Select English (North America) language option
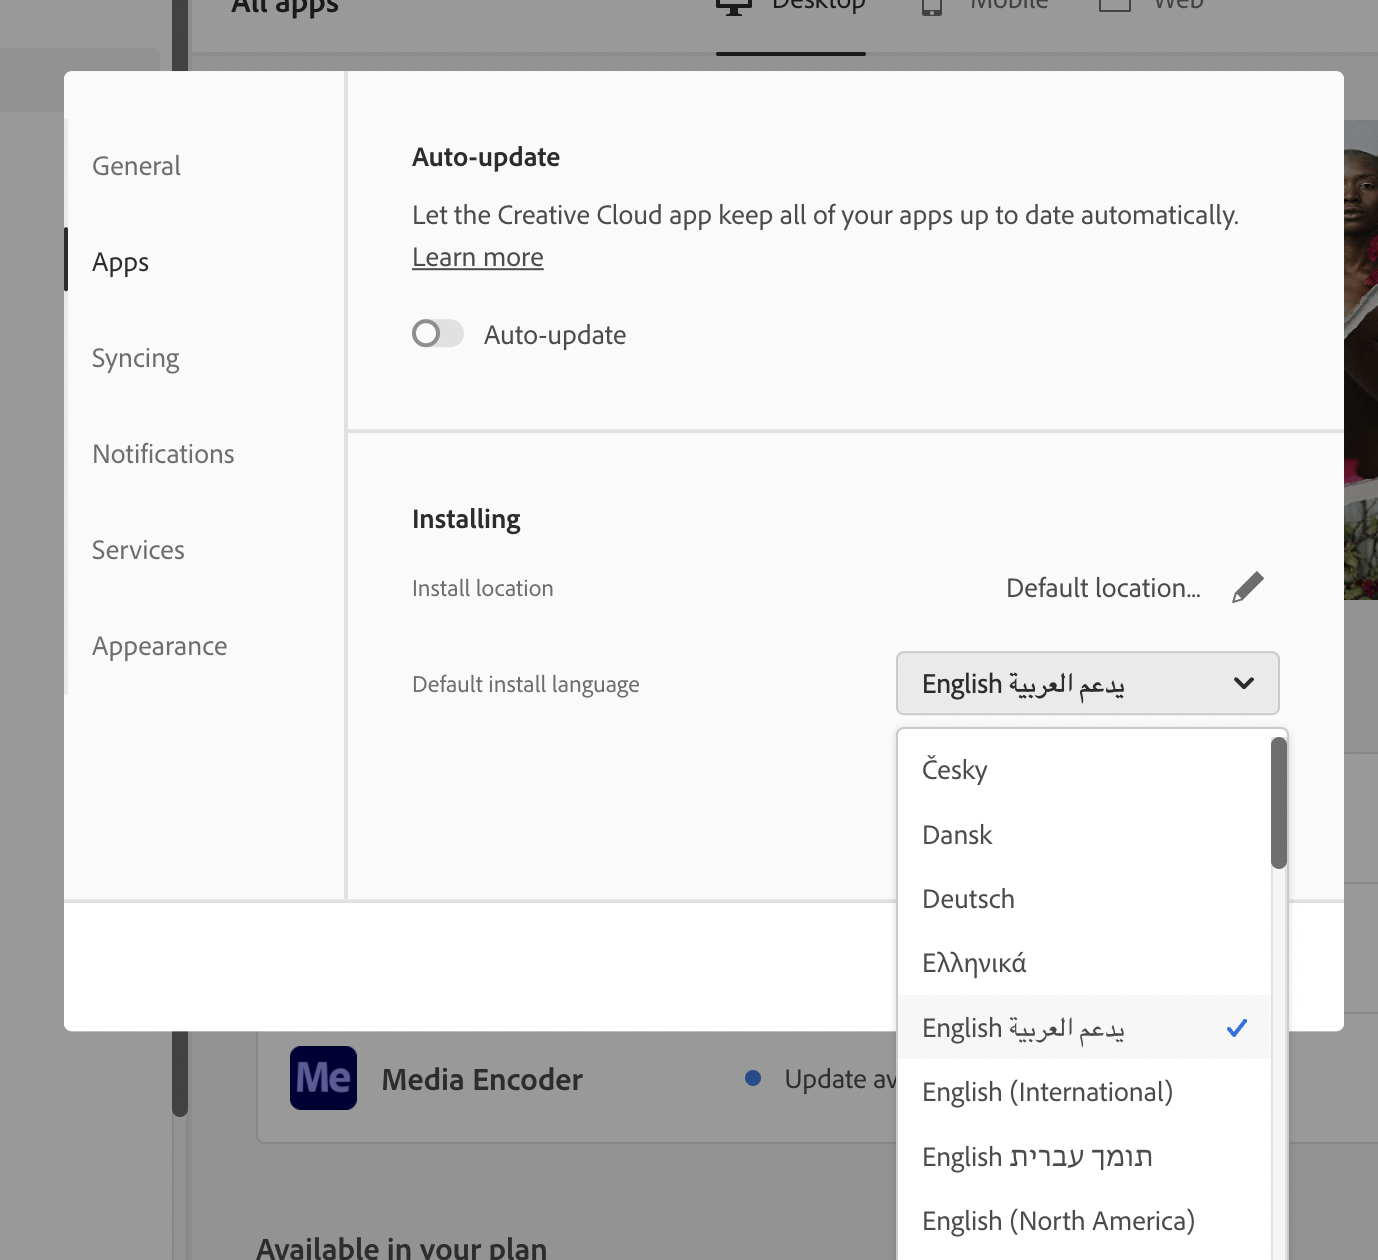 (1084, 1220)
